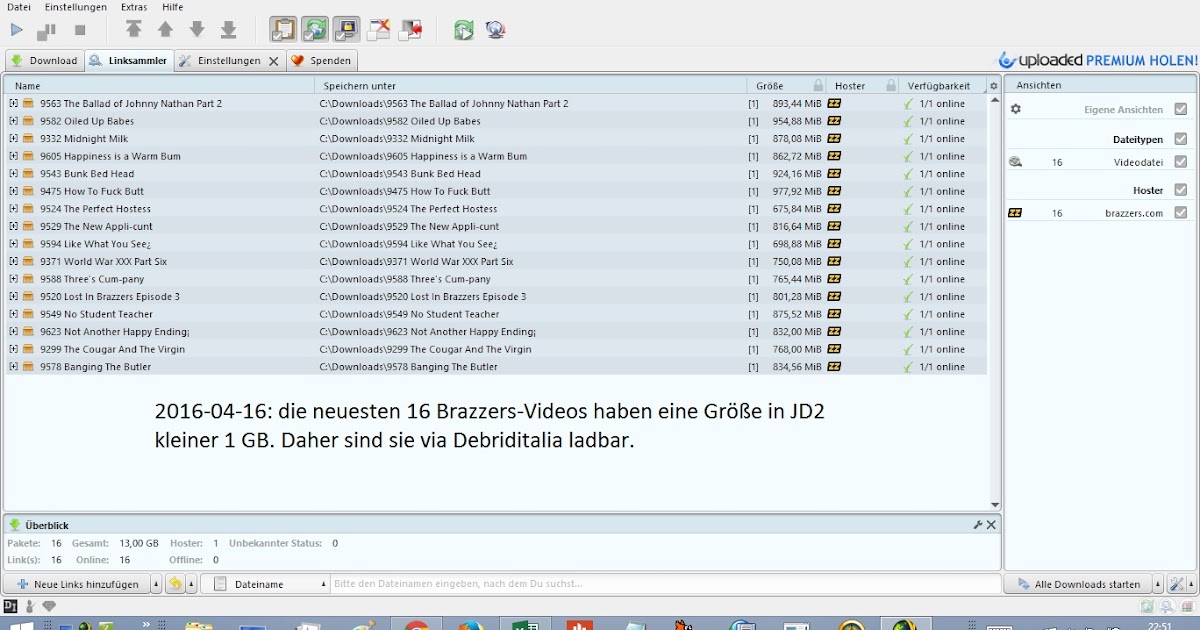Expand package 9543 Bunk Bed Head
This screenshot has height=630, width=1200.
13,174
